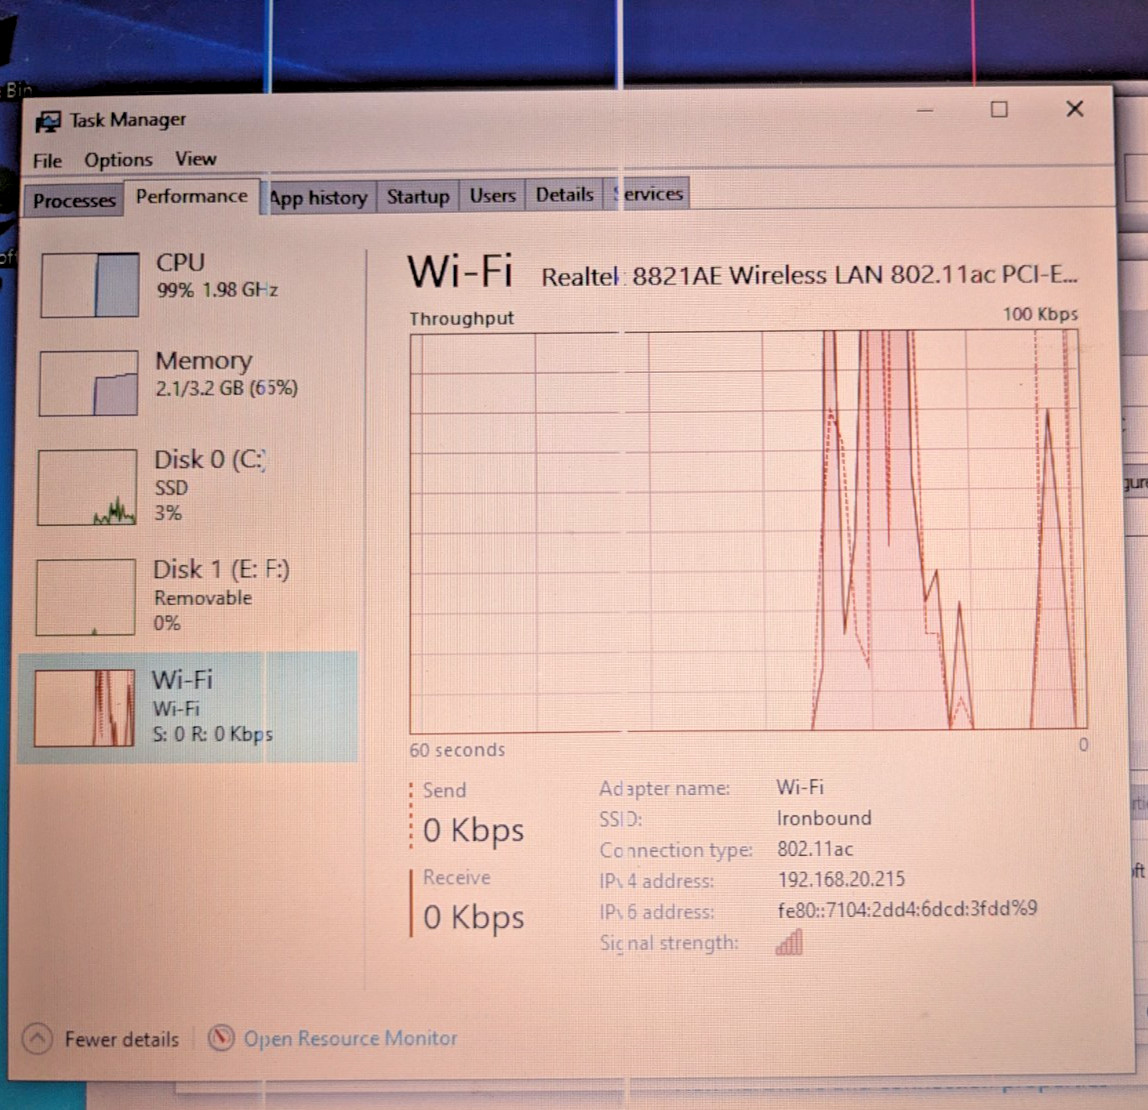Viewport: 1148px width, 1110px height.
Task: Click the Disk 1 mini graph thumbnail
Action: (x=86, y=597)
